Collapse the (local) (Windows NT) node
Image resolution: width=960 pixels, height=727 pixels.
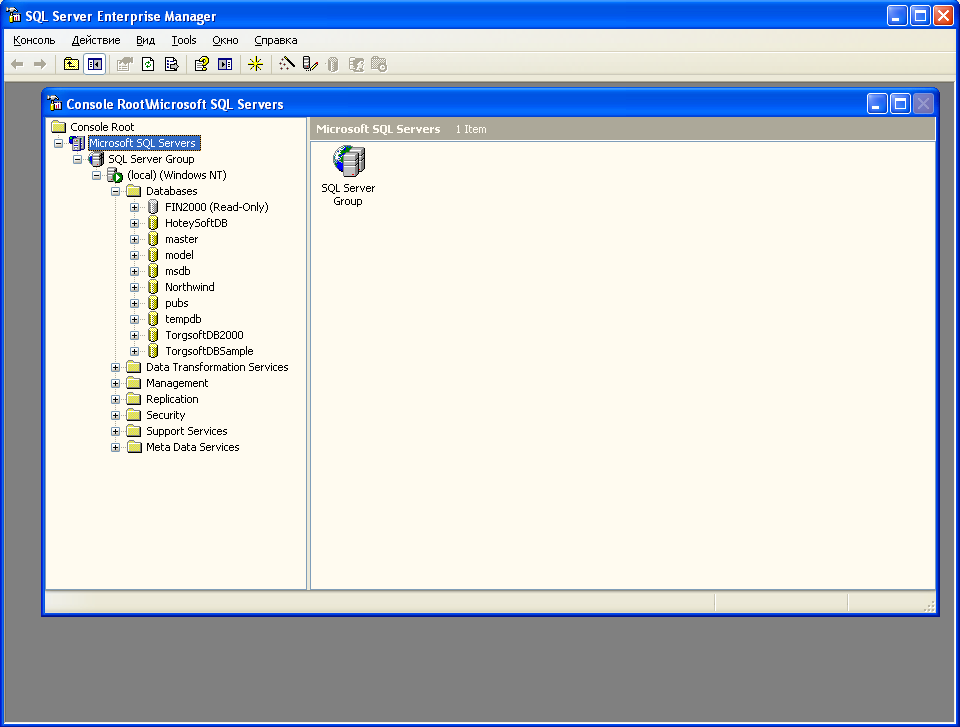click(96, 175)
